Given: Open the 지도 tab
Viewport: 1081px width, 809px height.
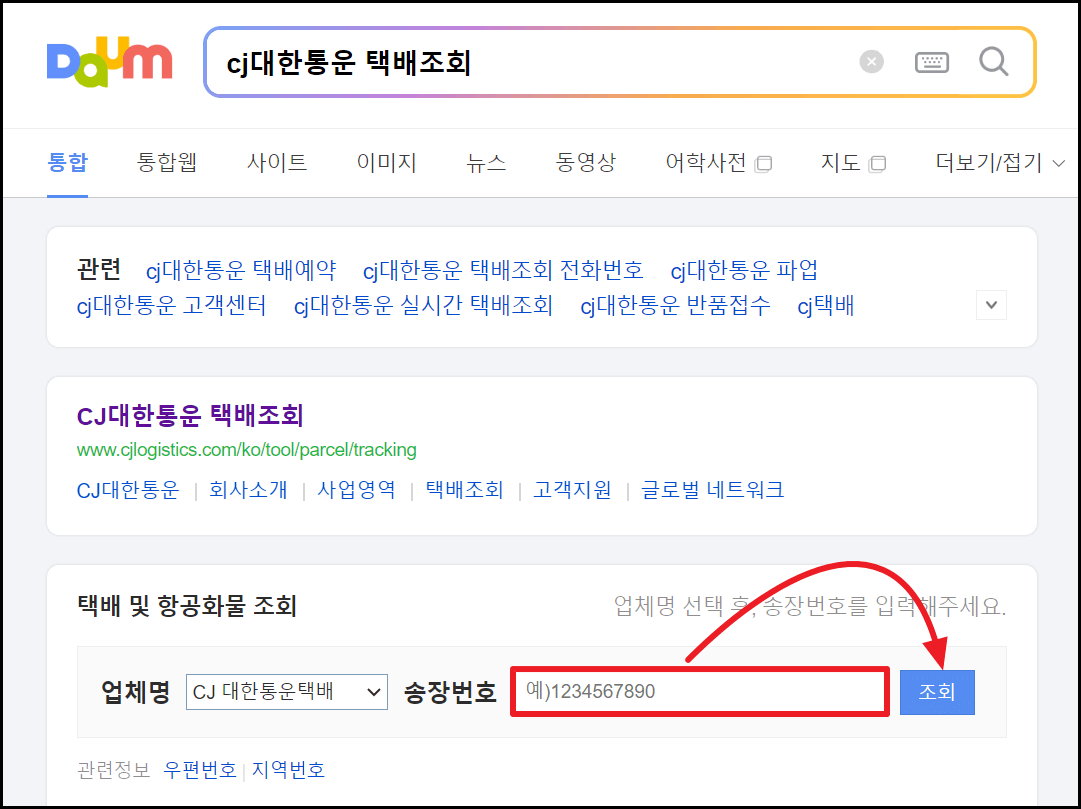Looking at the screenshot, I should (853, 163).
